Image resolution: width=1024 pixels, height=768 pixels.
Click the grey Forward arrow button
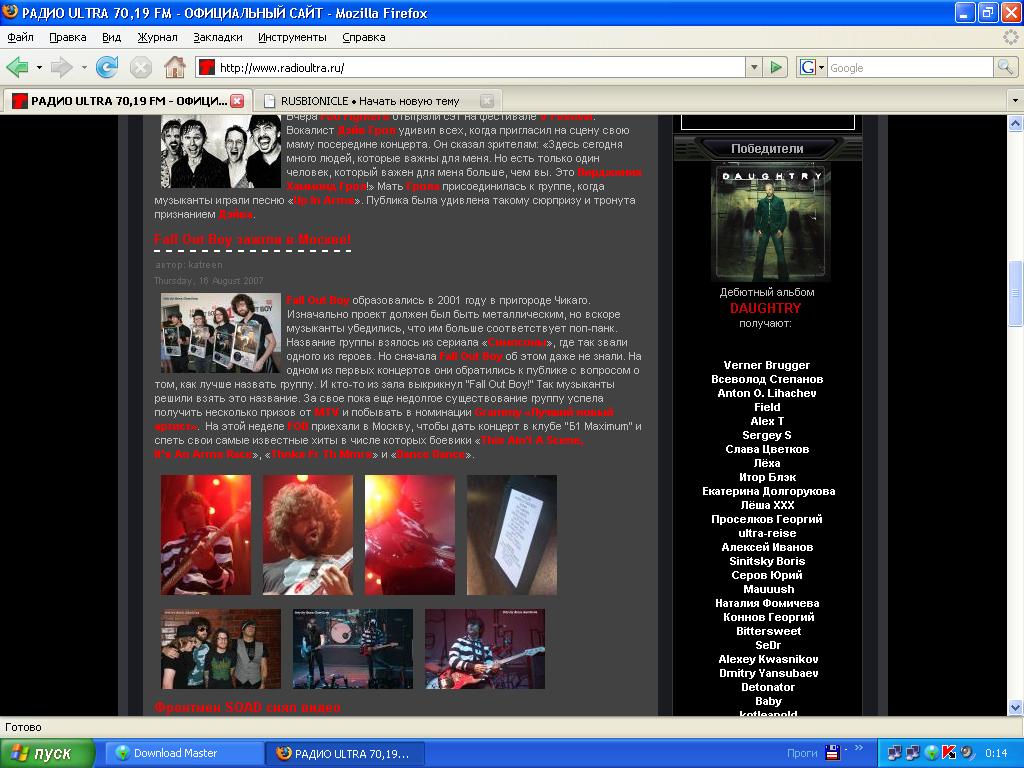pos(61,67)
